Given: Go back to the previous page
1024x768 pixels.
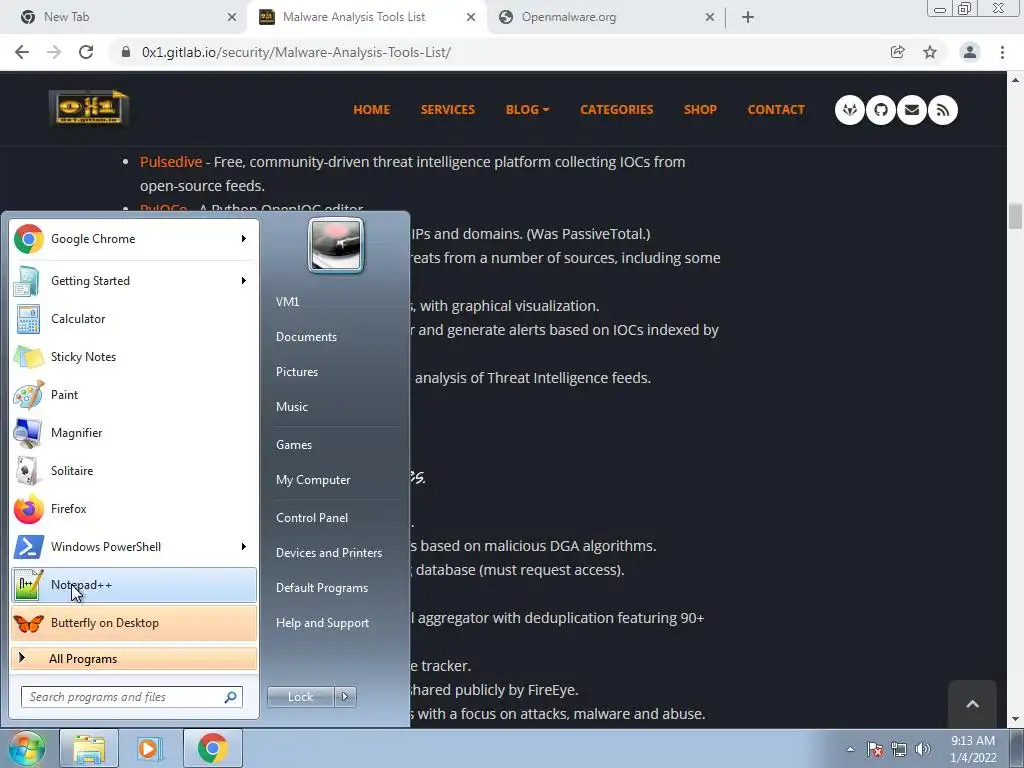Looking at the screenshot, I should (22, 52).
